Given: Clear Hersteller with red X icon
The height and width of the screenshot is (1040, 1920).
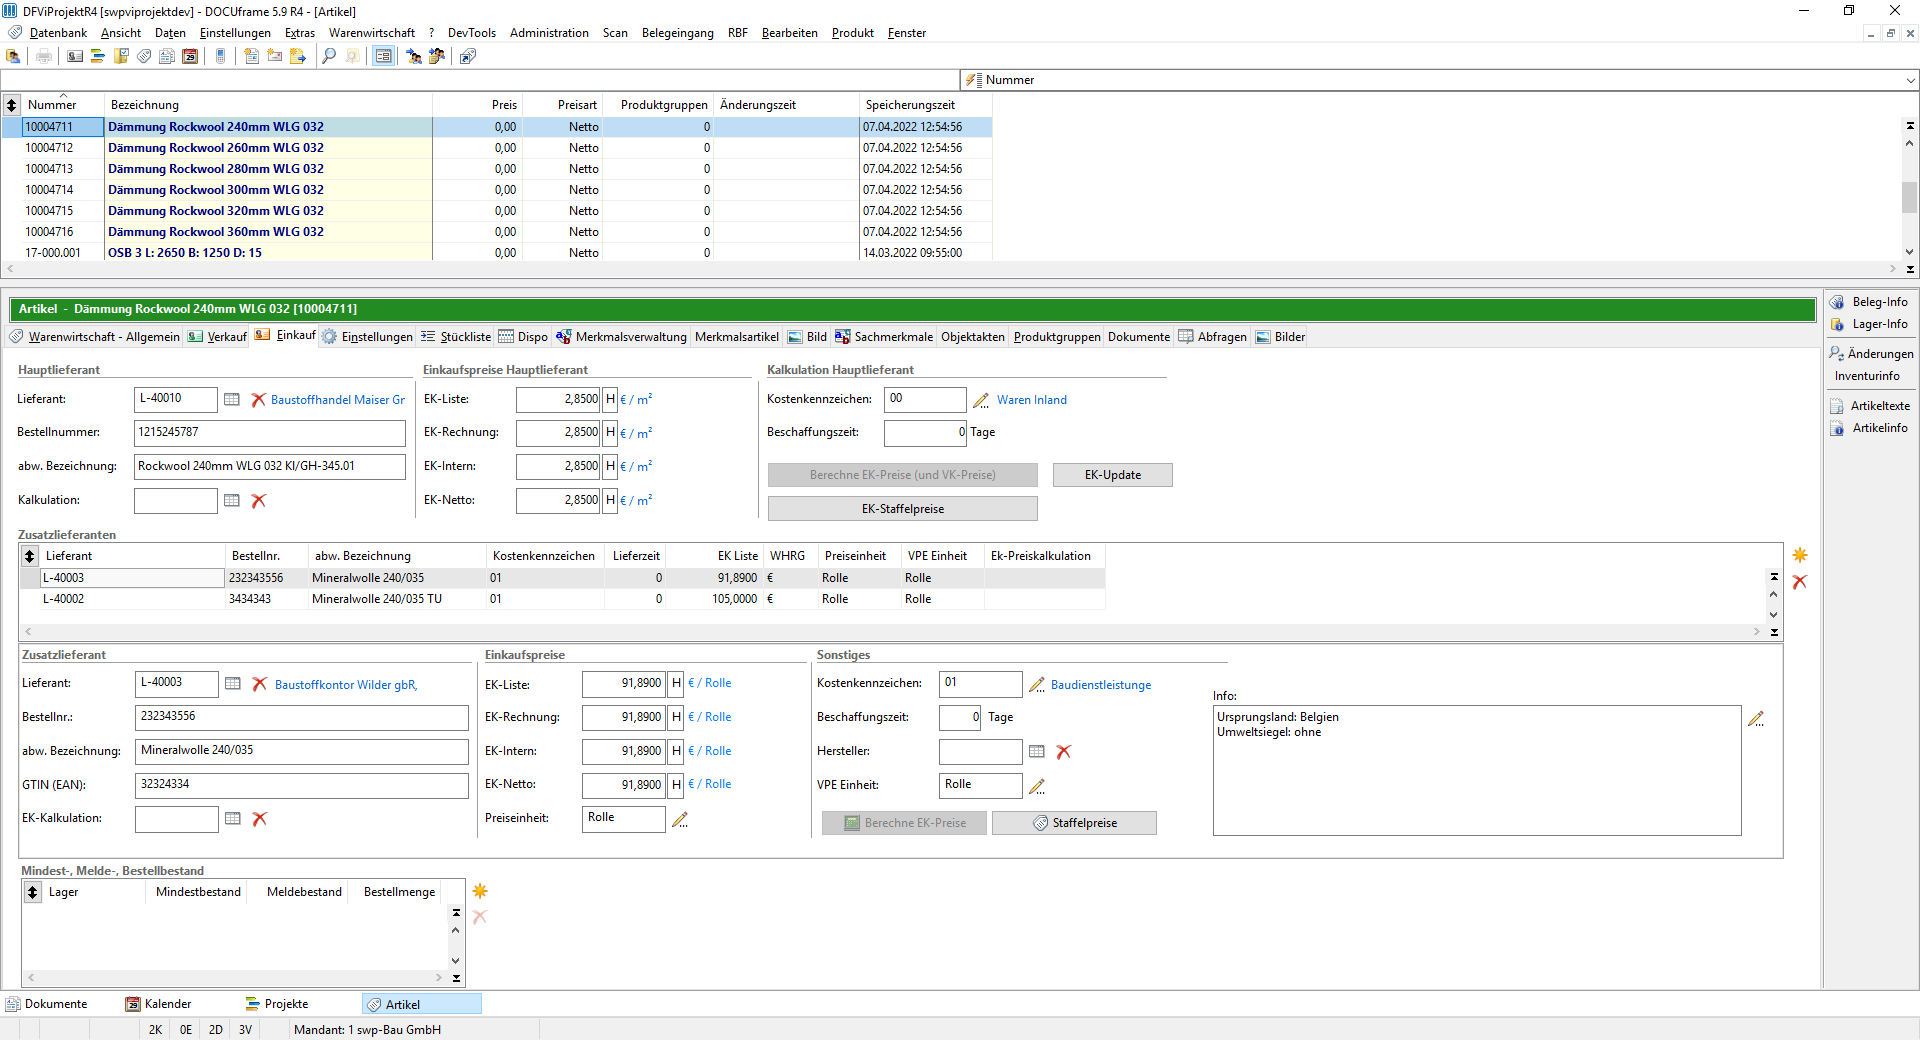Looking at the screenshot, I should point(1063,752).
